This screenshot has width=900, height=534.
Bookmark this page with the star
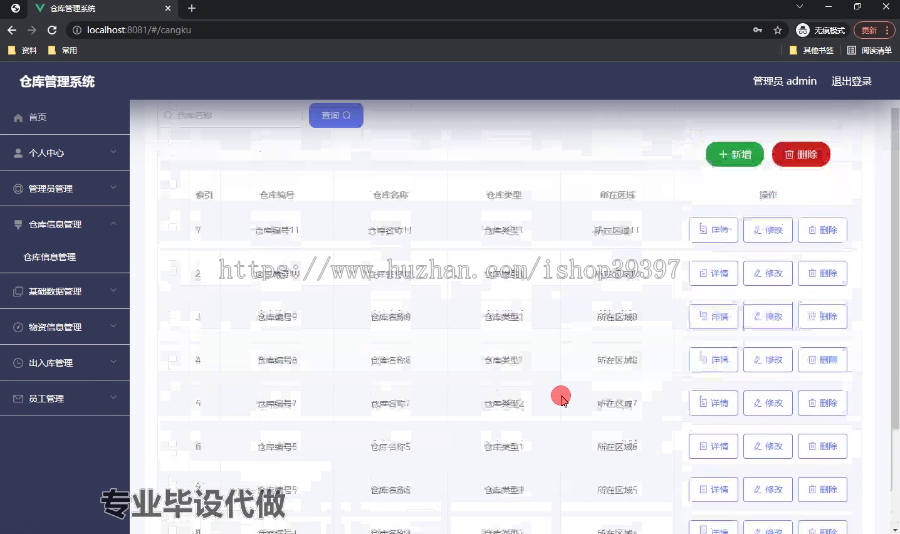pos(778,30)
